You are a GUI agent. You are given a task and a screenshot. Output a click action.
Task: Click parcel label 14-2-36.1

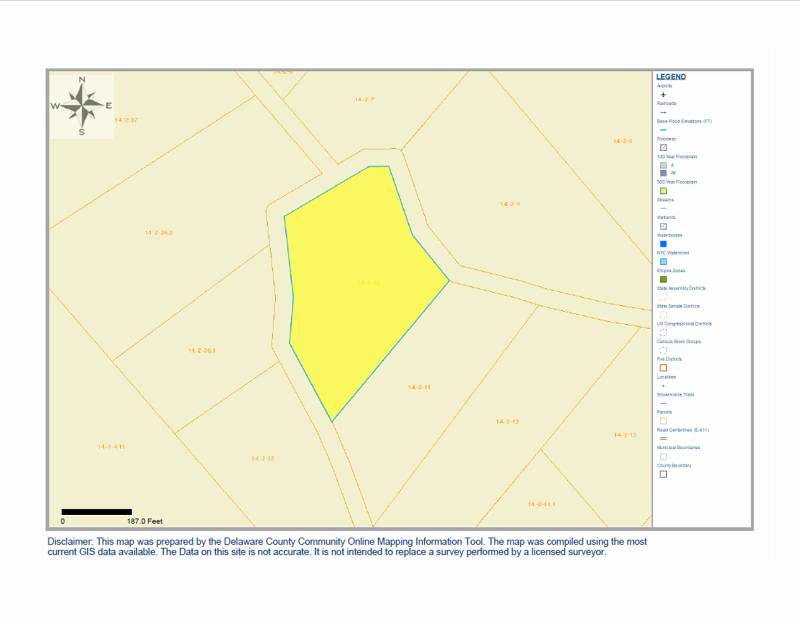[x=202, y=351]
